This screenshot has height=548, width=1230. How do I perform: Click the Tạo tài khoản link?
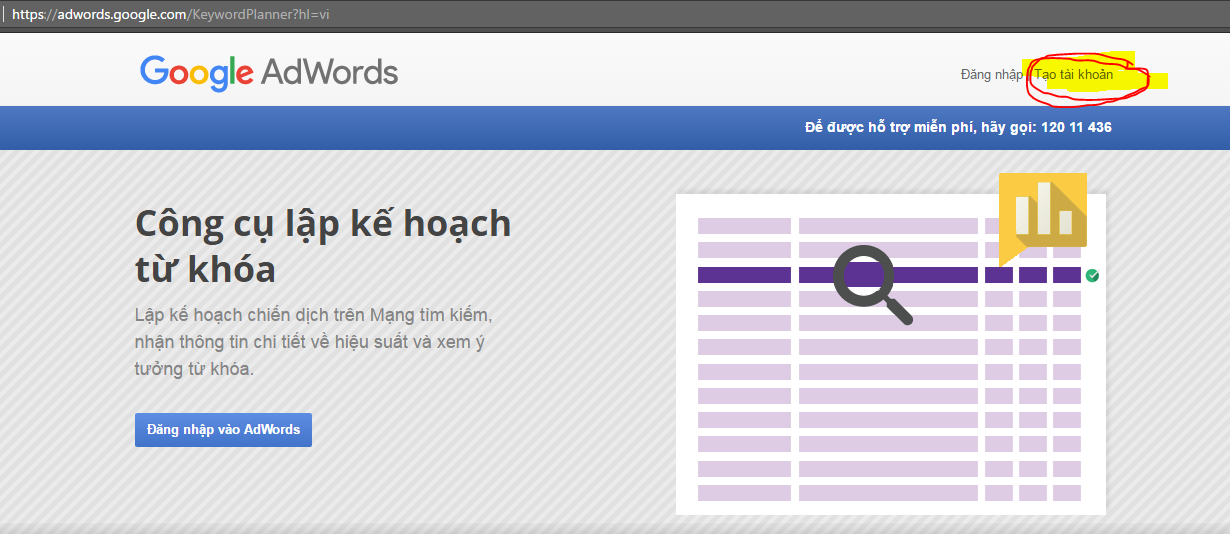pyautogui.click(x=1073, y=75)
